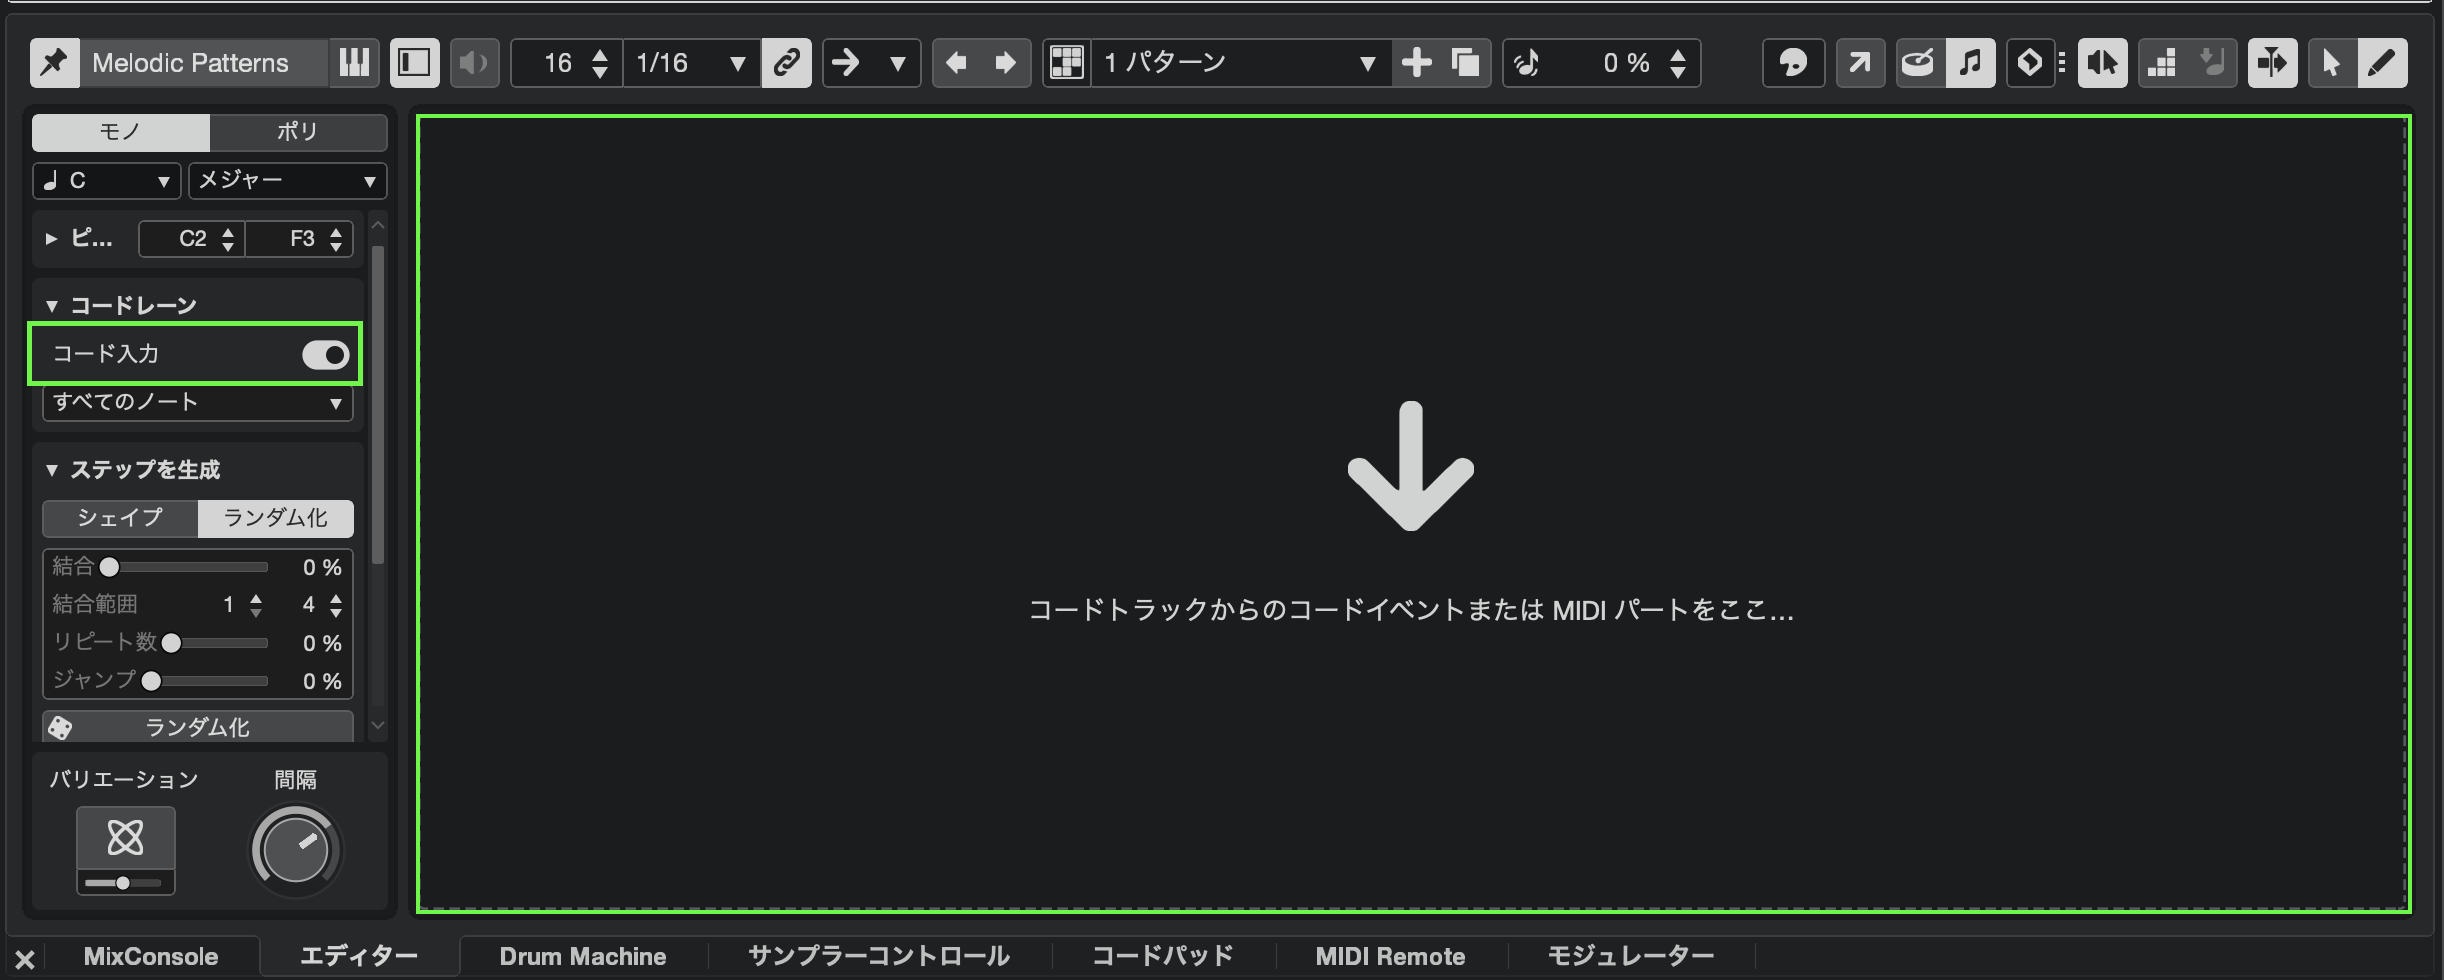Toggle the コード入力 switch
Image resolution: width=2444 pixels, height=980 pixels.
coord(325,355)
